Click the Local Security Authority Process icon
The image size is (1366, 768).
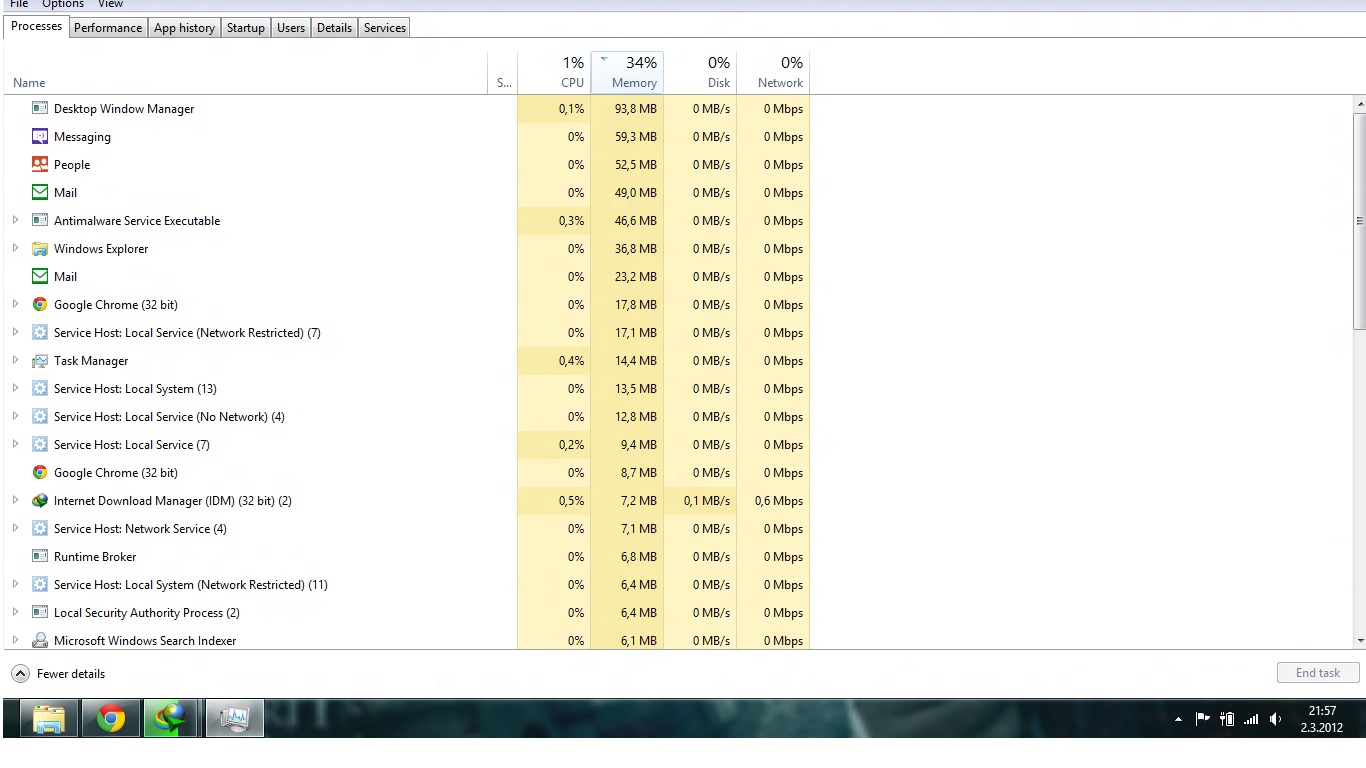point(40,612)
